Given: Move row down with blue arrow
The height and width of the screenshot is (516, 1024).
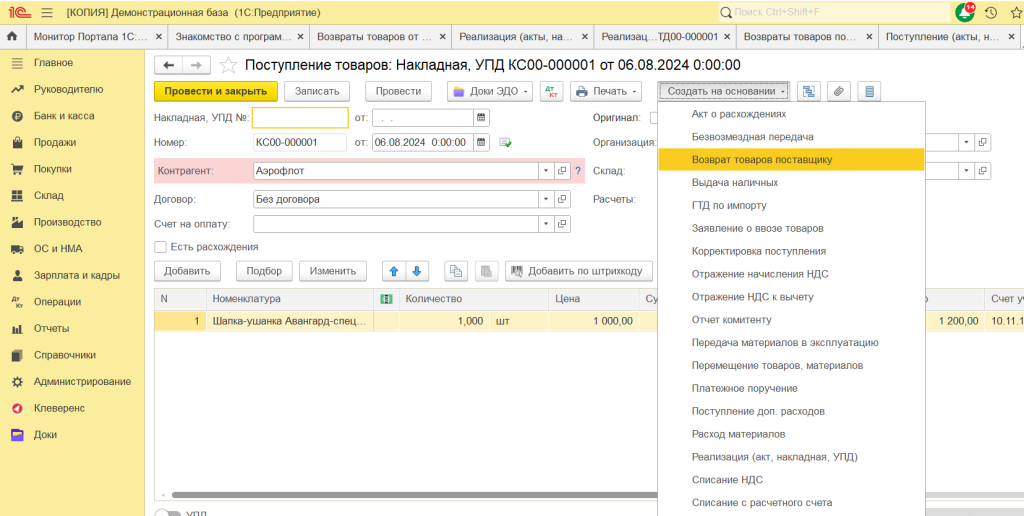Looking at the screenshot, I should (x=417, y=270).
